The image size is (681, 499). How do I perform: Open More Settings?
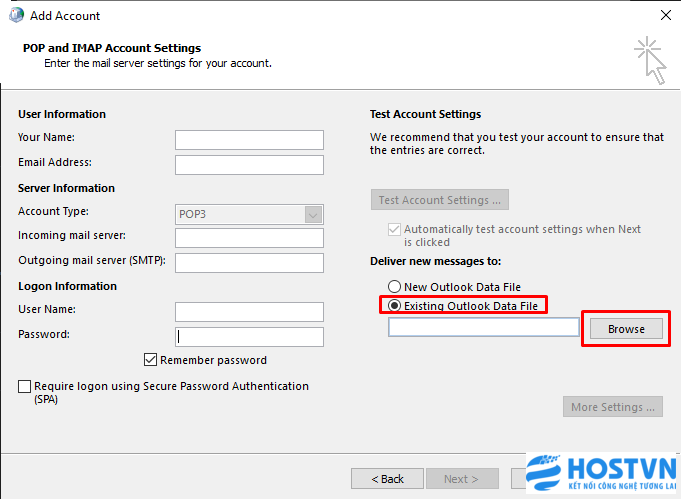coord(613,407)
